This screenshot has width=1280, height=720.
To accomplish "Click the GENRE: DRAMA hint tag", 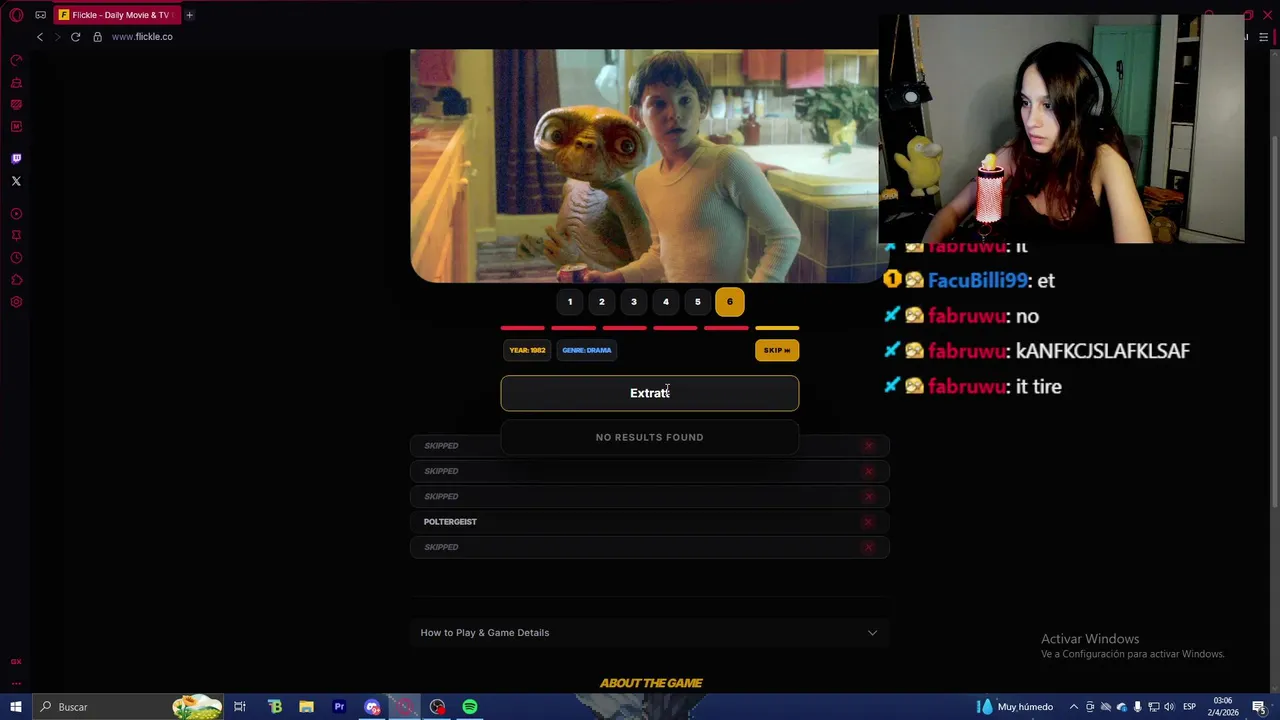I will point(587,350).
